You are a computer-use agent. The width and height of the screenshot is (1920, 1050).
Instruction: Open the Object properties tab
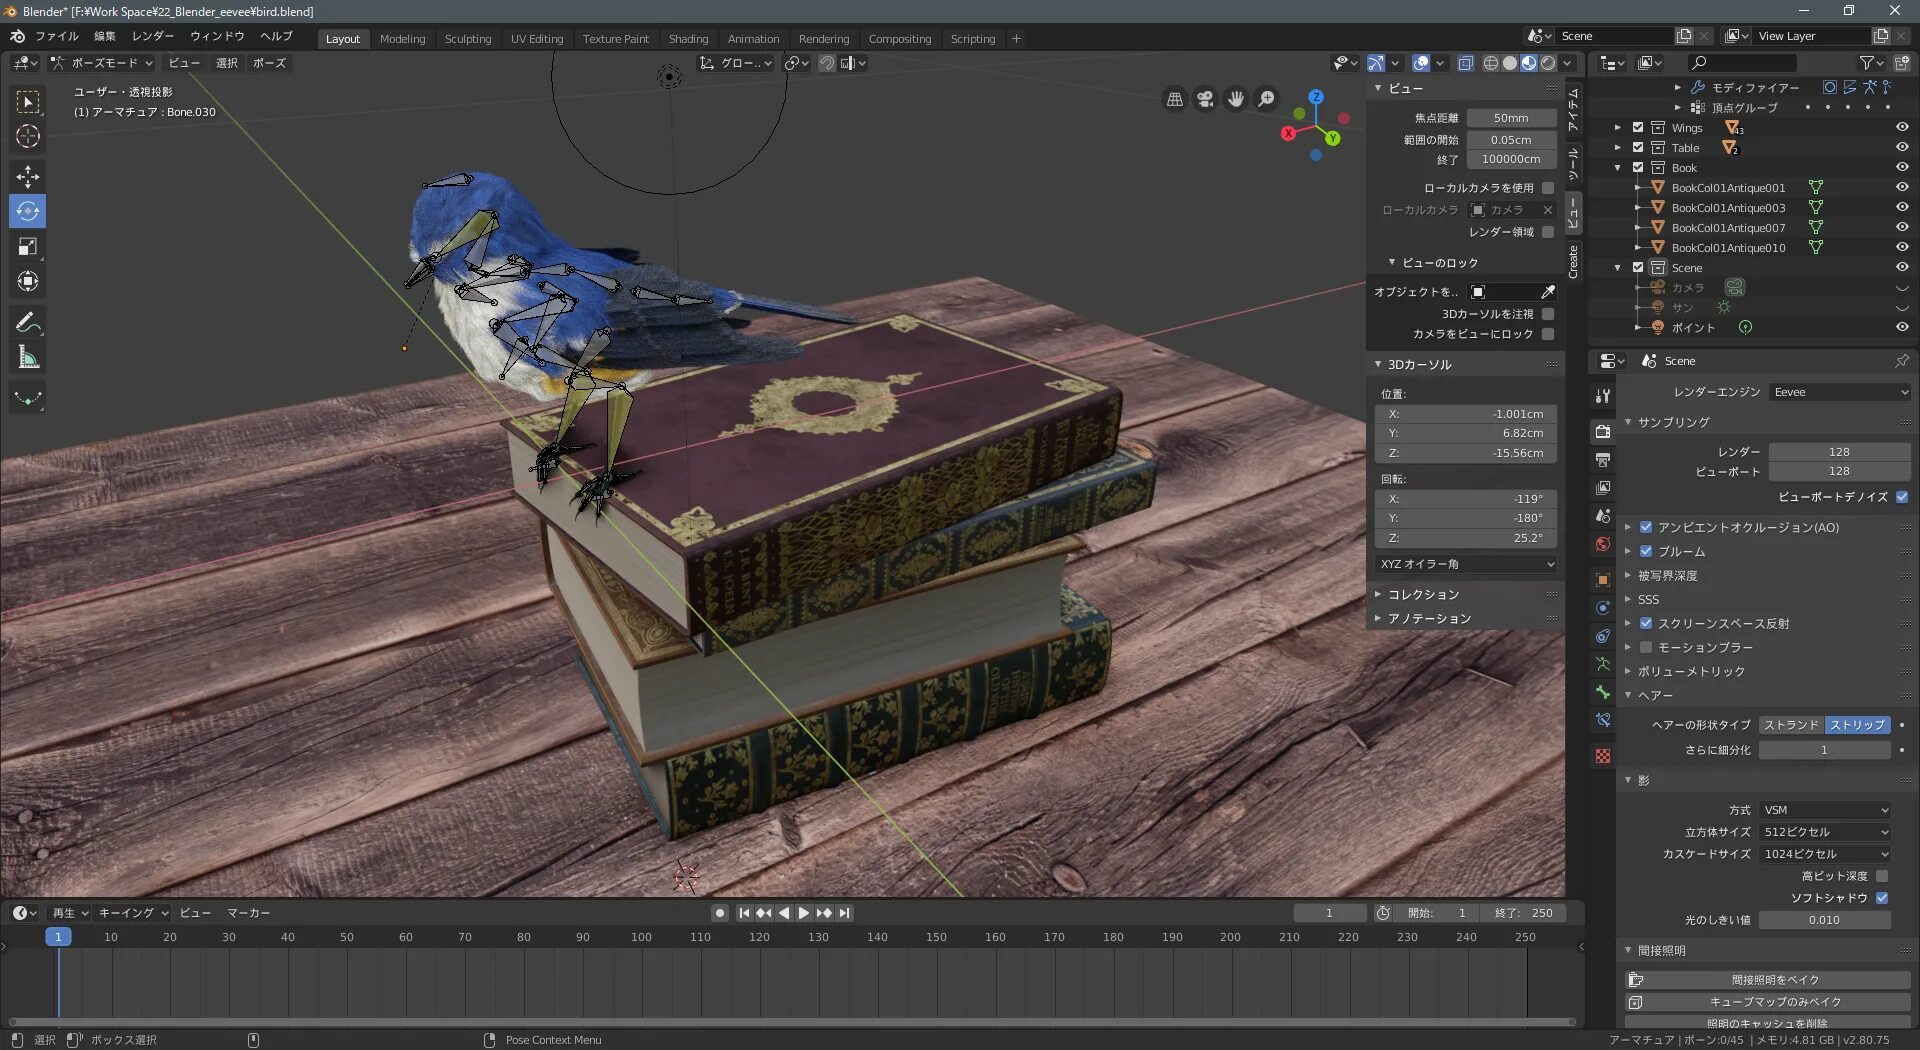(1603, 580)
